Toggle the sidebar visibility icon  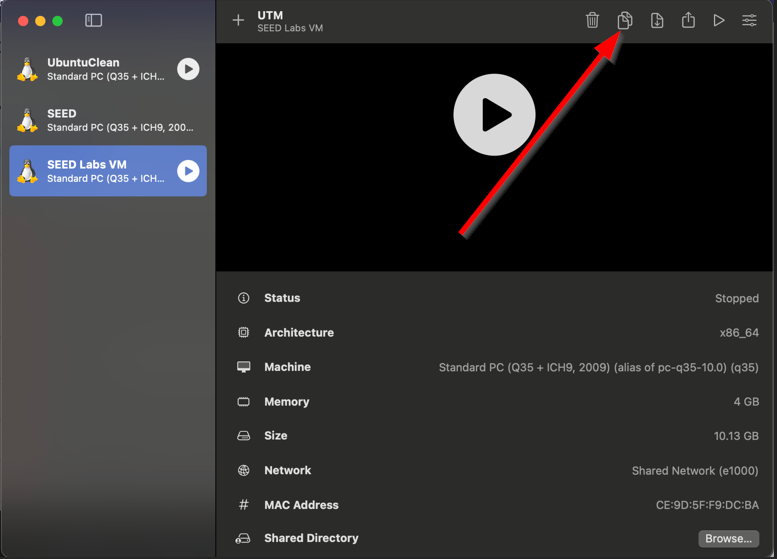93,20
